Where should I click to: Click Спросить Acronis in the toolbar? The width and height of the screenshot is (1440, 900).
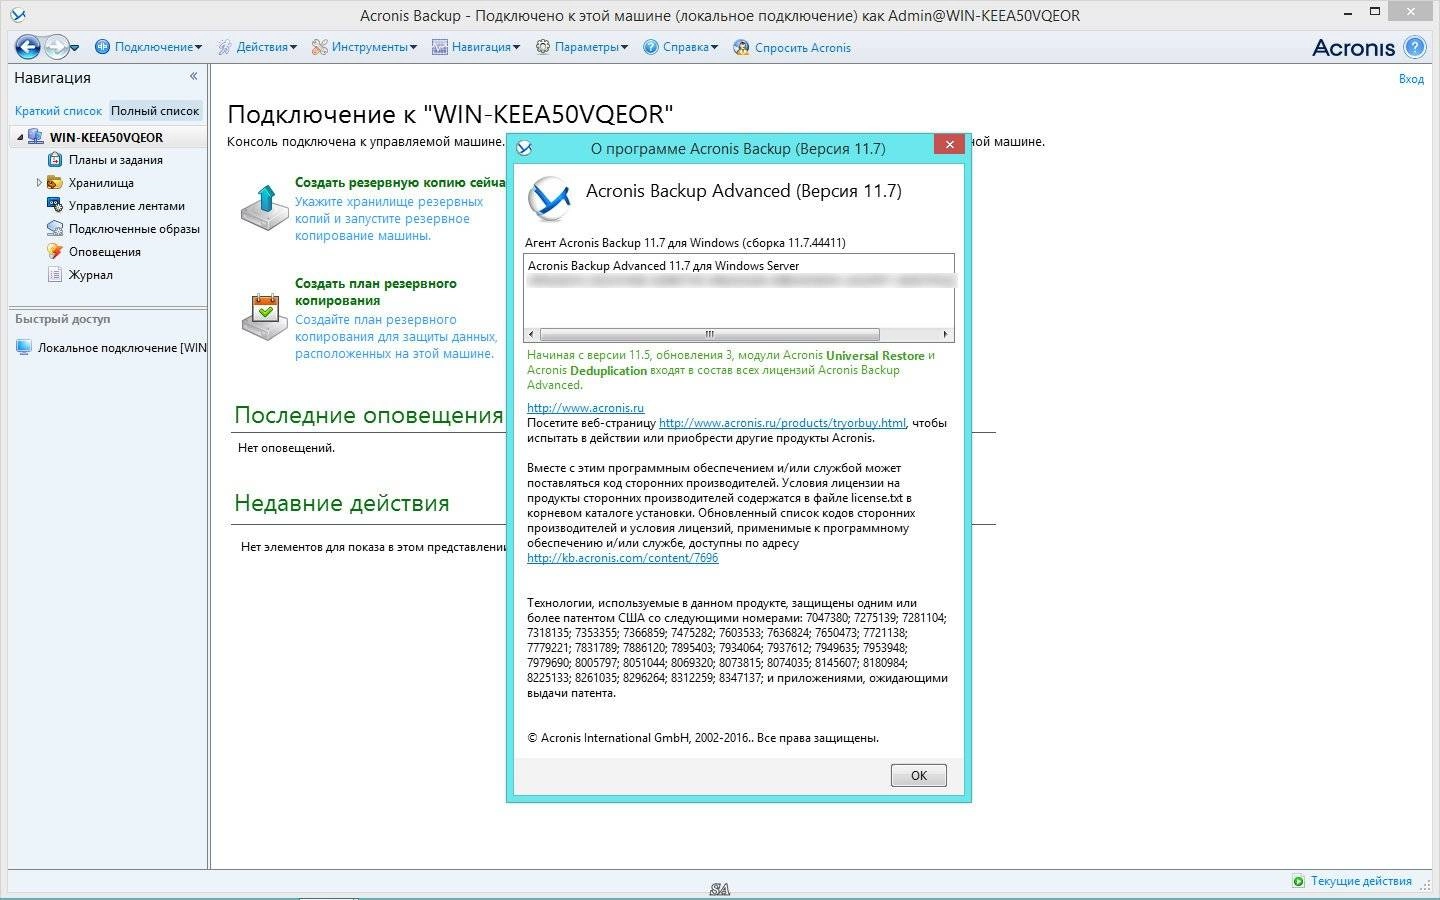click(792, 47)
